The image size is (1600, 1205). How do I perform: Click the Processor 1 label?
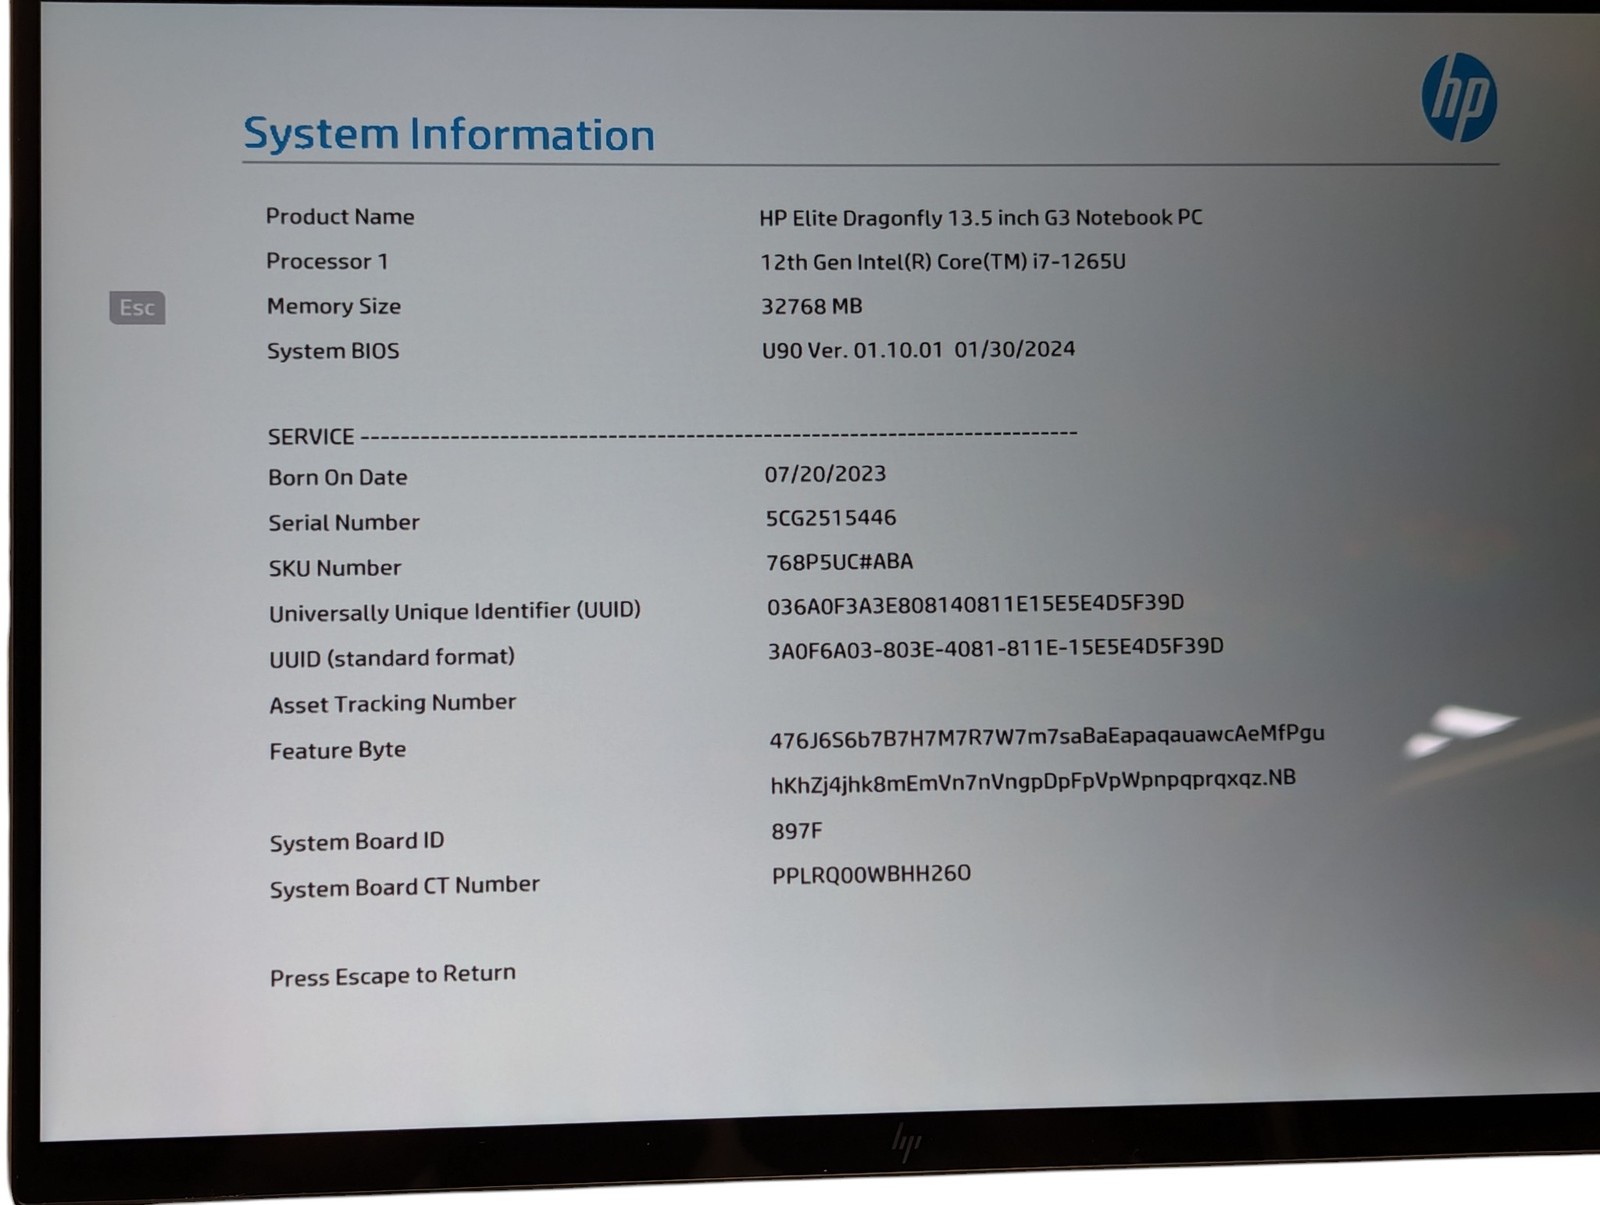click(x=327, y=261)
